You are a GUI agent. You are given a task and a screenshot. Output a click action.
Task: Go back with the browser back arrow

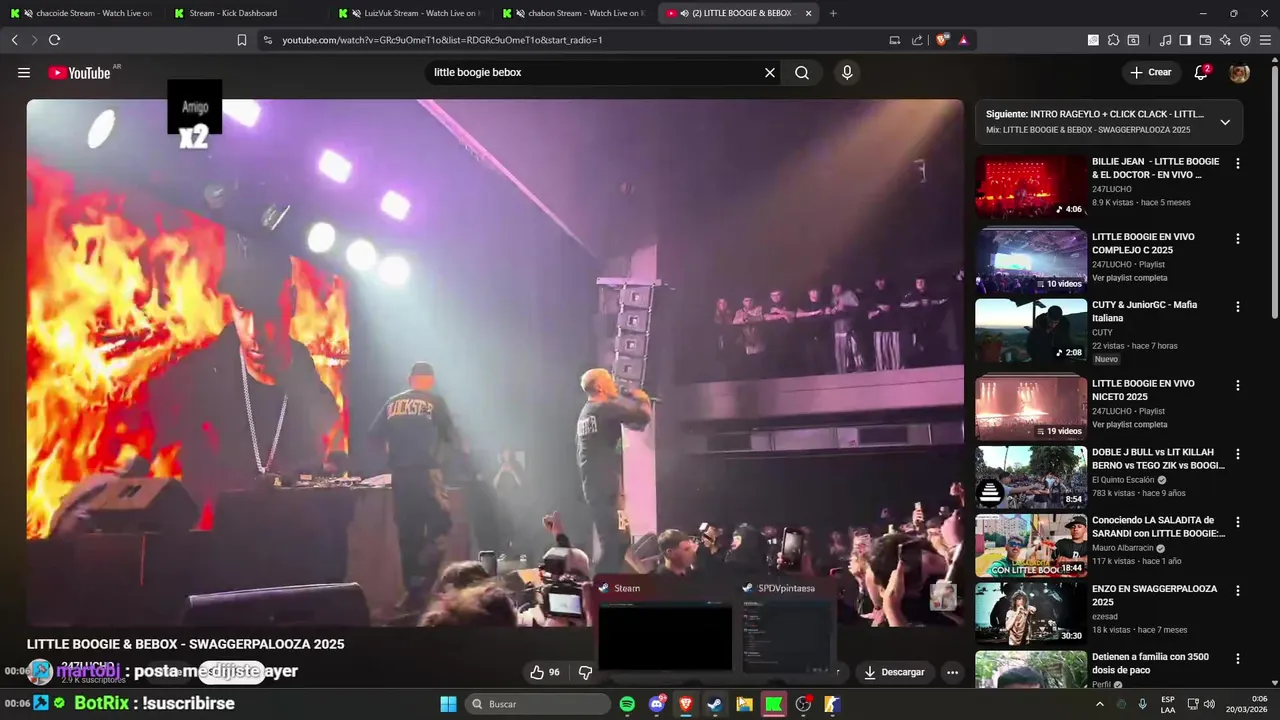tap(15, 40)
